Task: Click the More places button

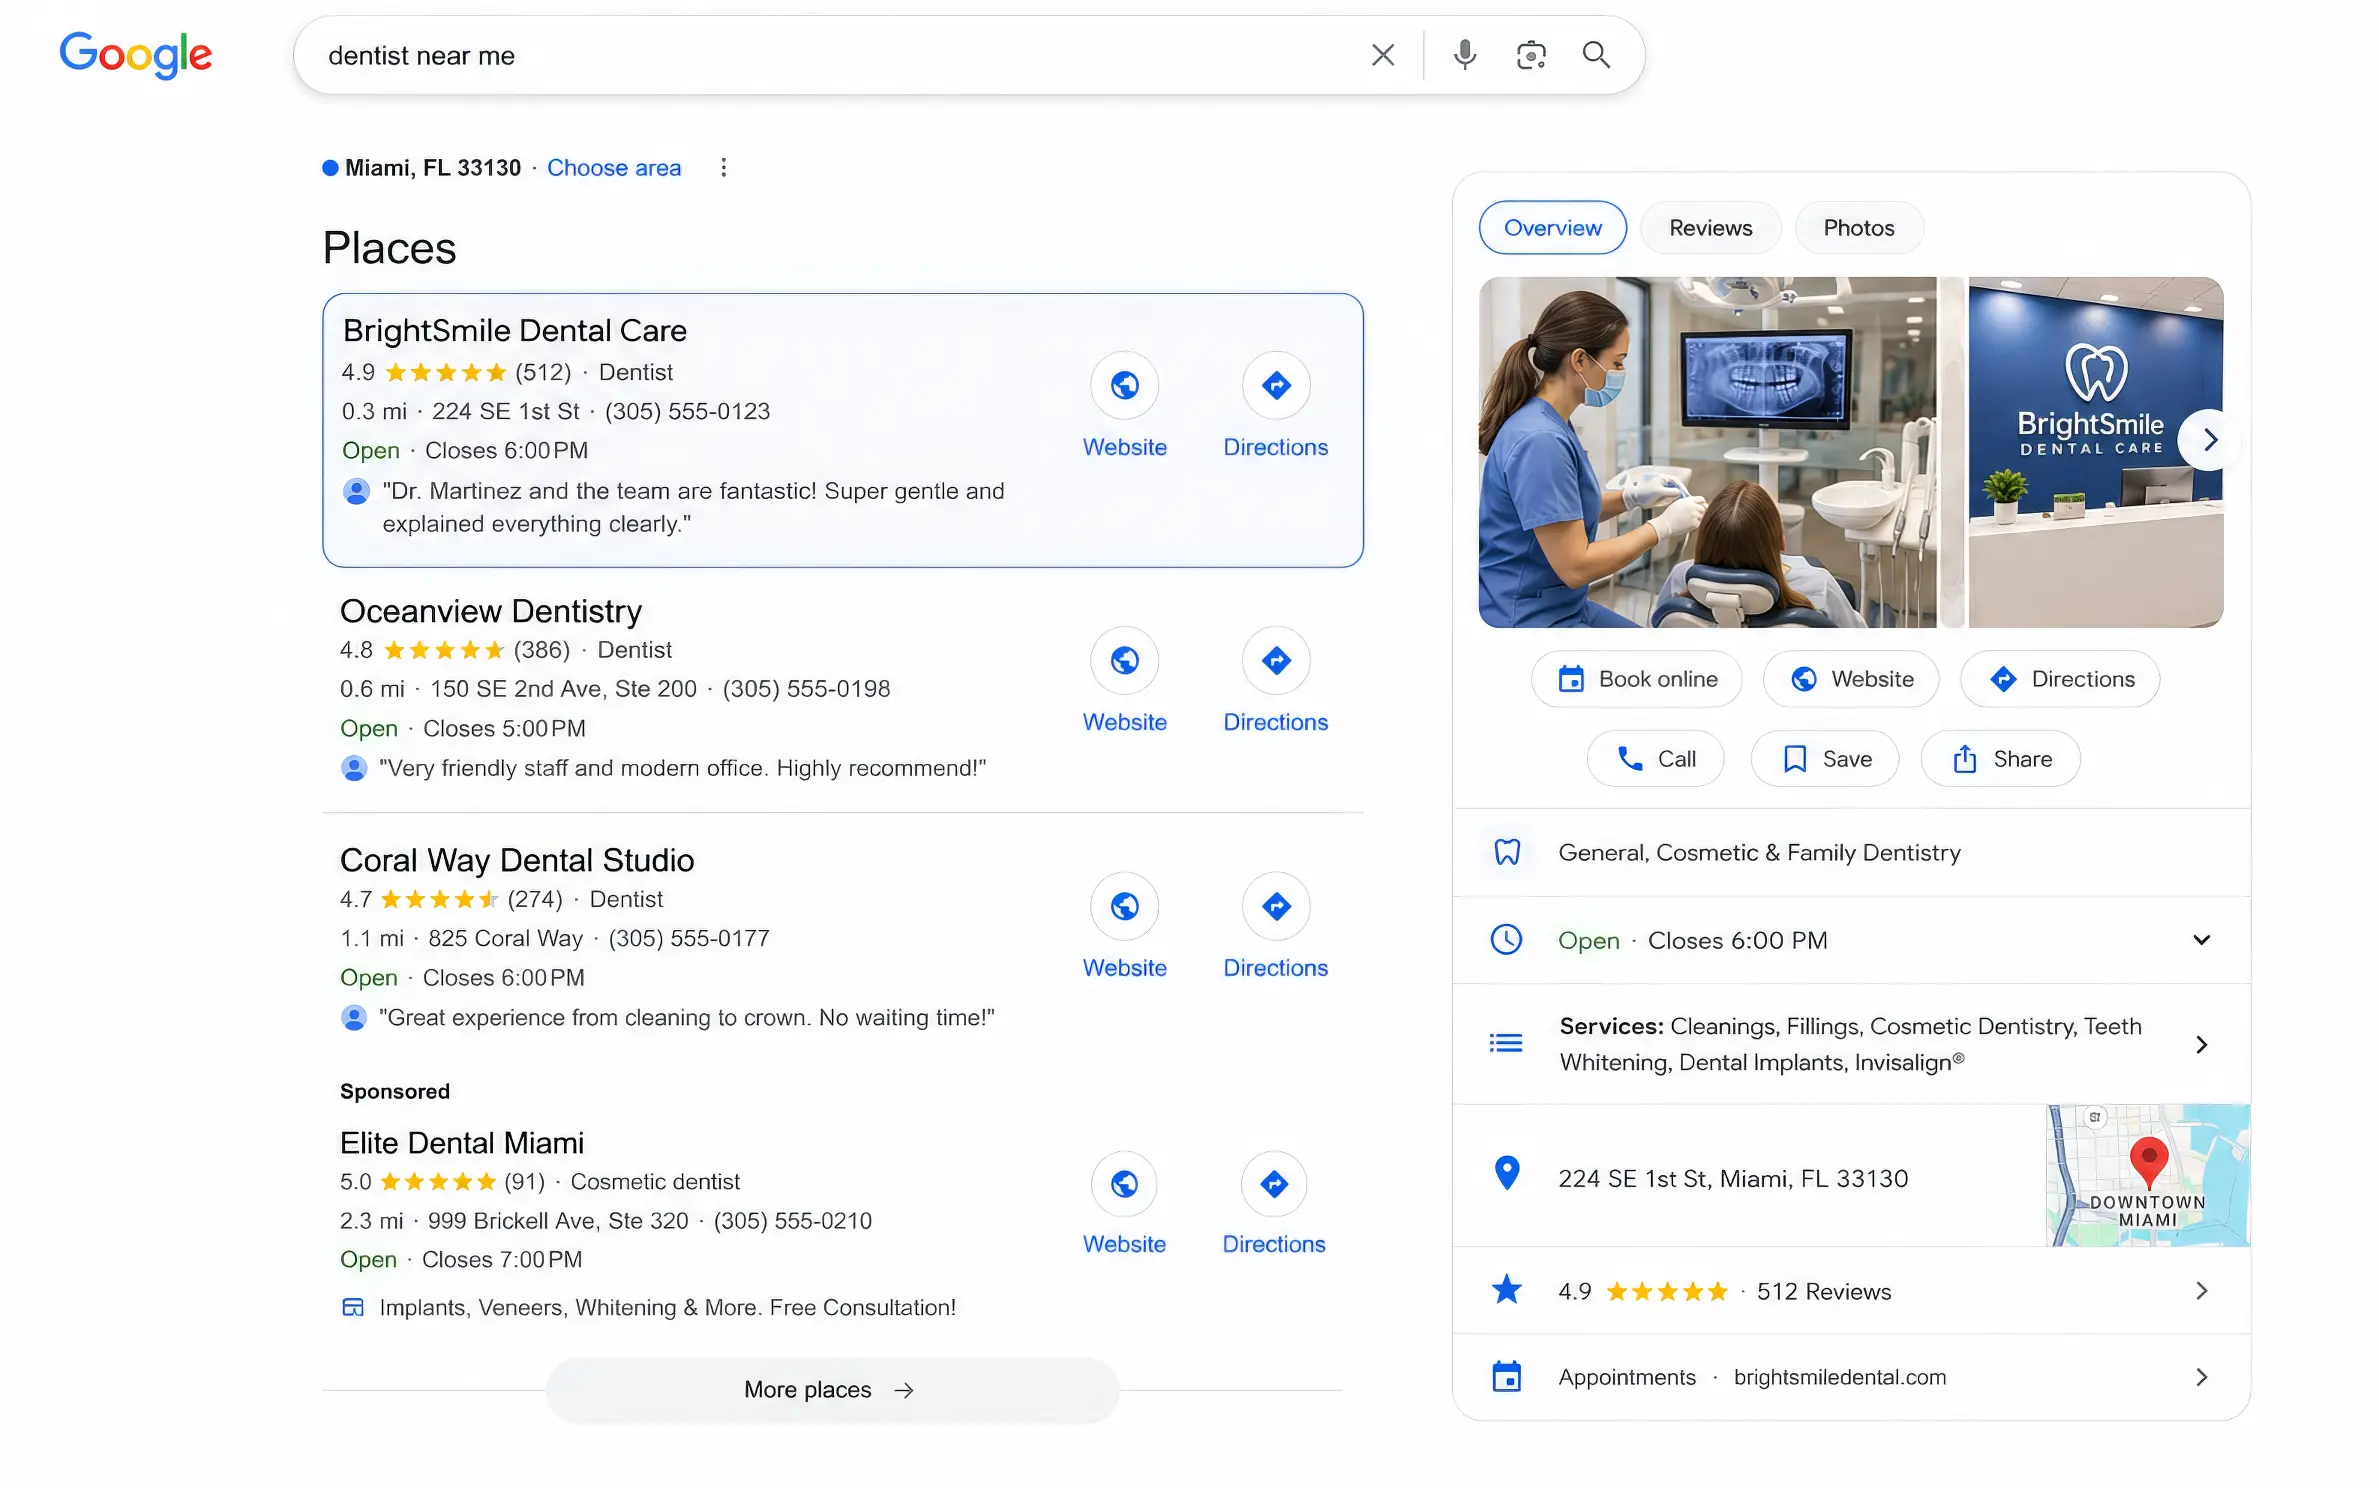Action: [x=832, y=1390]
